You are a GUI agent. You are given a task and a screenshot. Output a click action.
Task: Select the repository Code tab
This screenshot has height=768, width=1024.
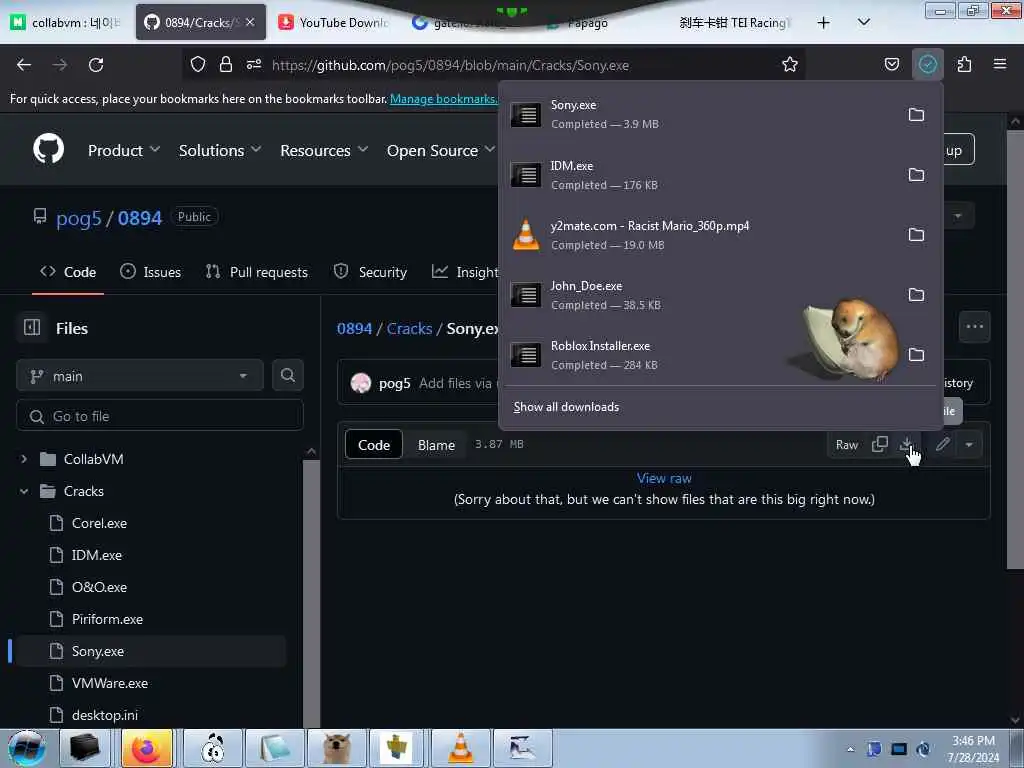tap(68, 272)
